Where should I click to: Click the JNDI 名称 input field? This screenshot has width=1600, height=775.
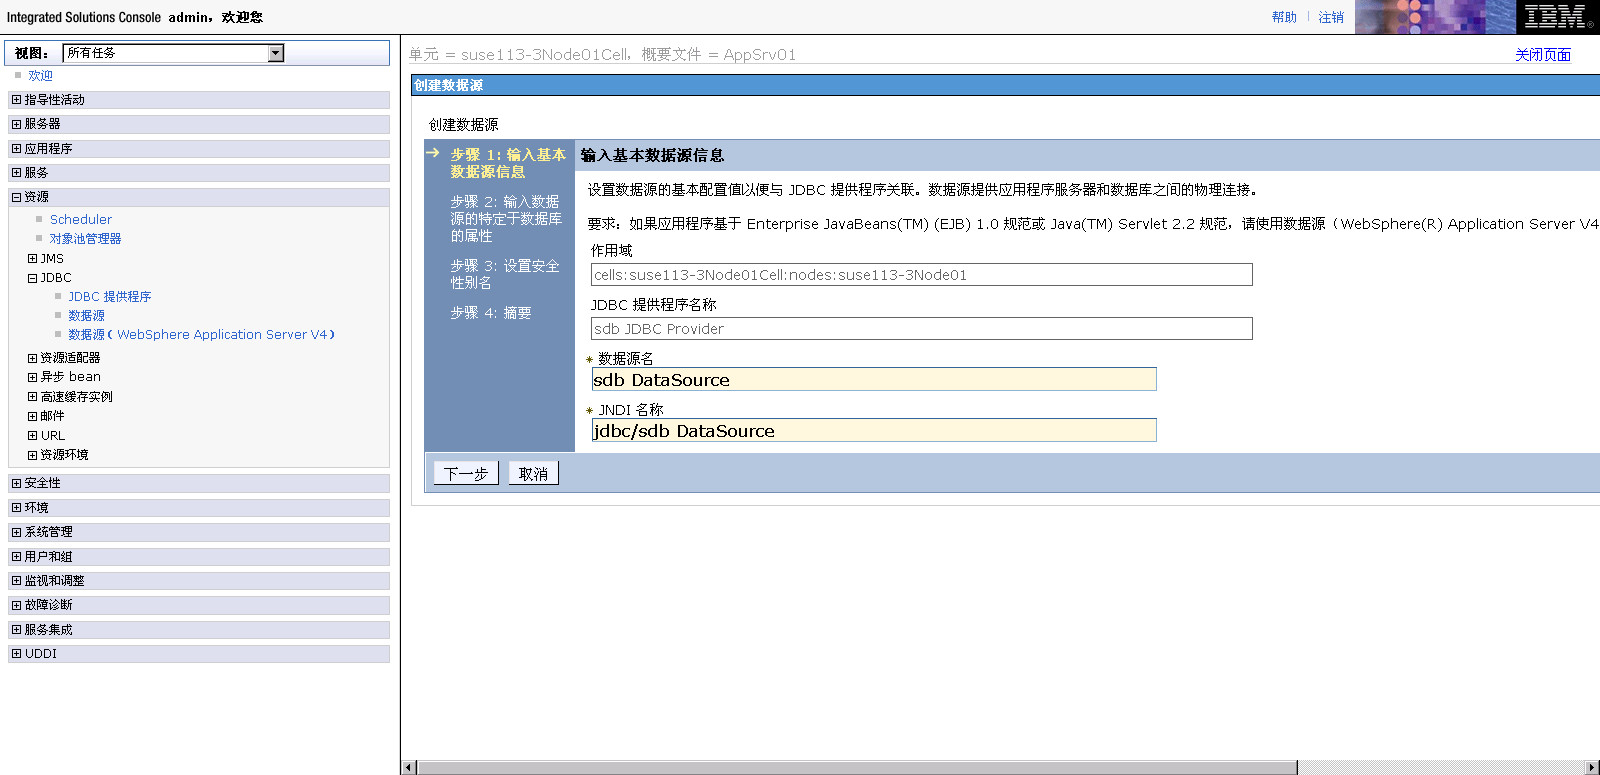click(874, 431)
